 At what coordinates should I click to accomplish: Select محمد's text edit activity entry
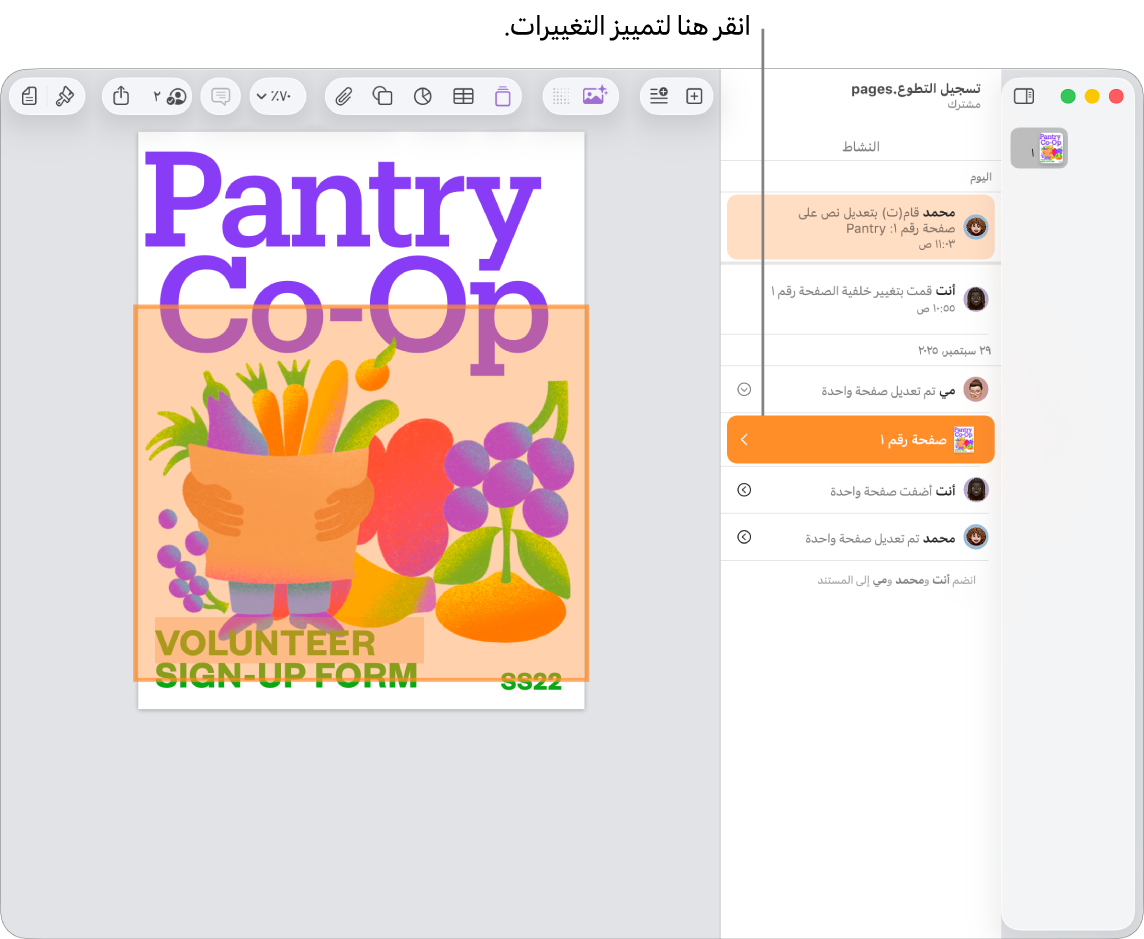861,227
